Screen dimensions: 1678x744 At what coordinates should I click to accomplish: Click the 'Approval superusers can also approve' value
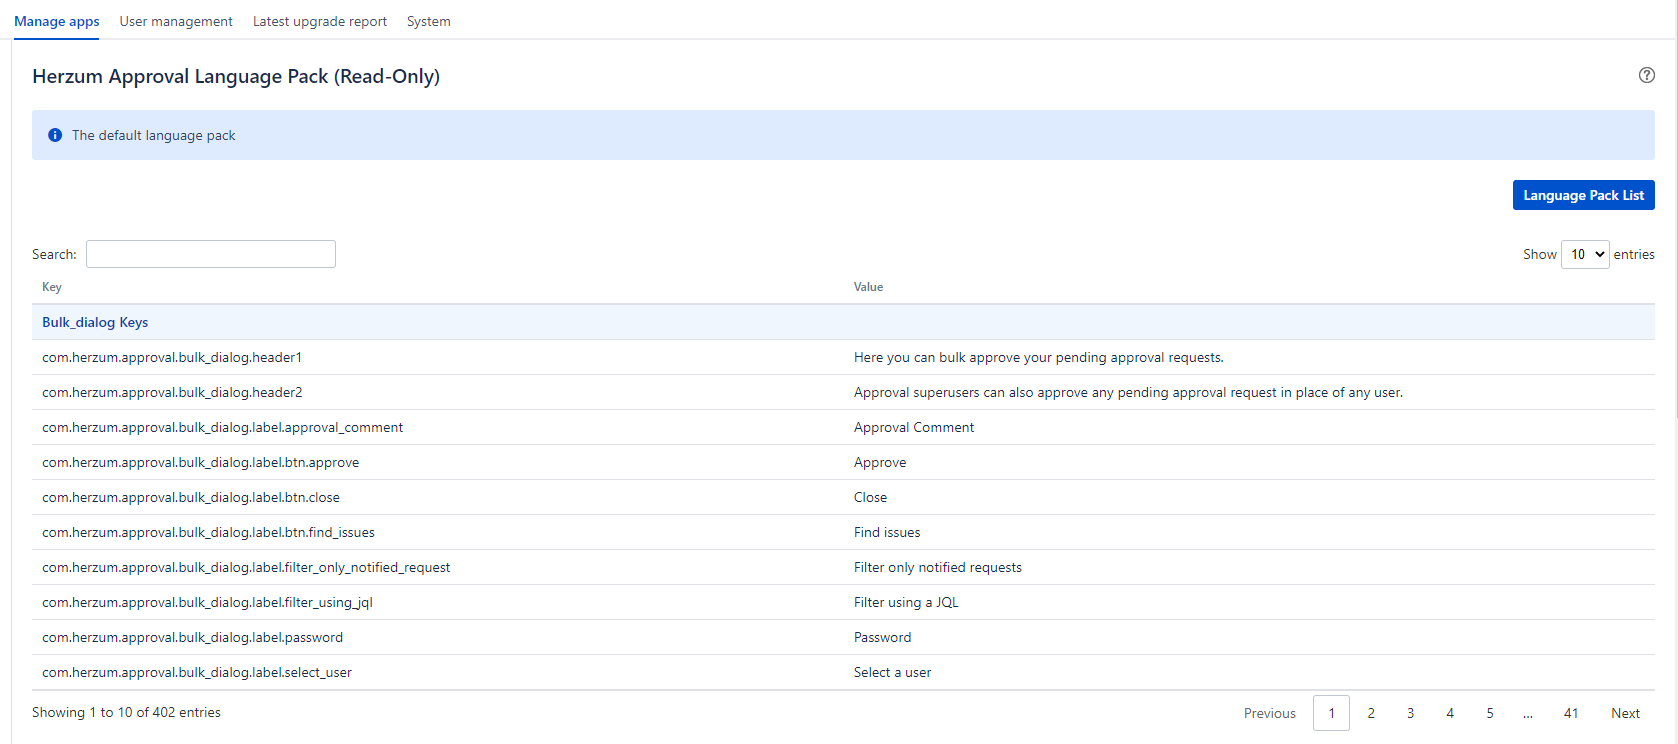point(1128,392)
